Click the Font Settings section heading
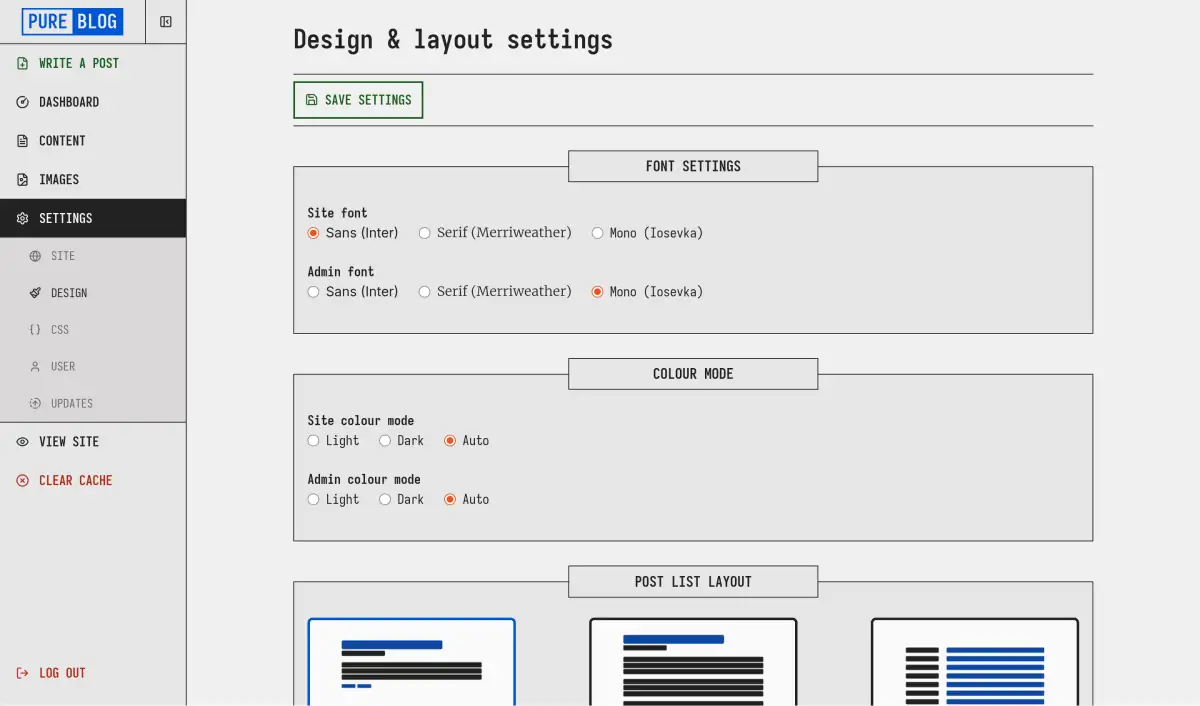 (693, 166)
